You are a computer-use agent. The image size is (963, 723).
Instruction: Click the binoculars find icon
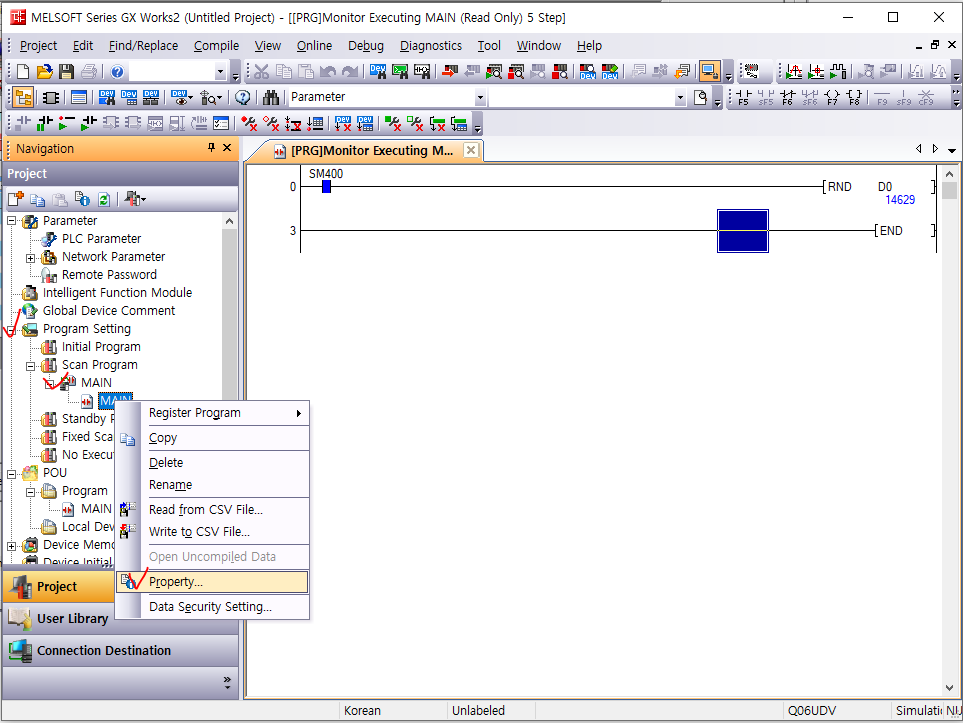(x=271, y=97)
